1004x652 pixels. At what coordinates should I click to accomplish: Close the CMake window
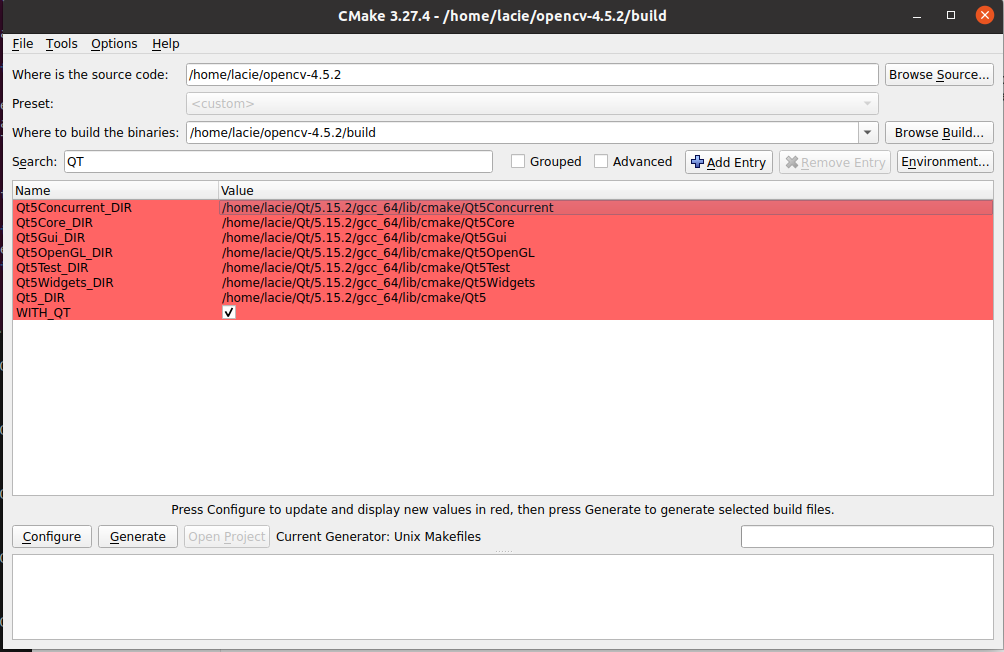985,15
